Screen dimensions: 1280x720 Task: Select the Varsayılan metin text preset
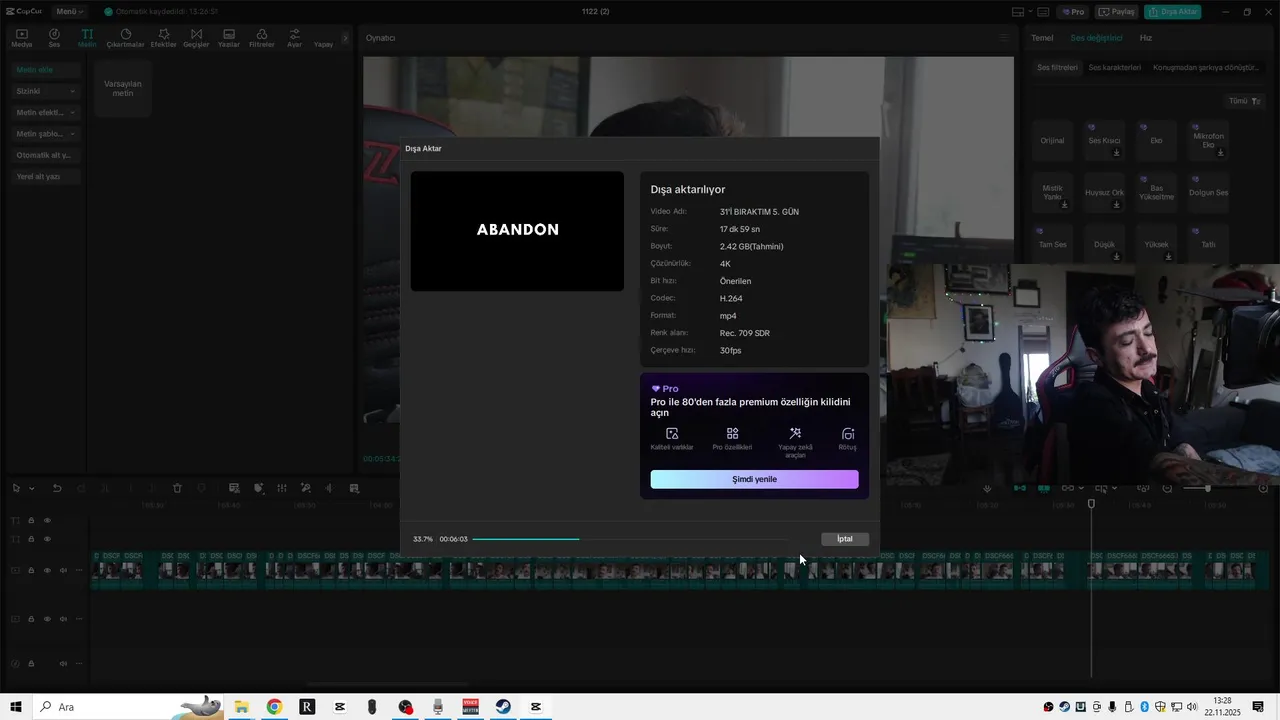coord(123,88)
